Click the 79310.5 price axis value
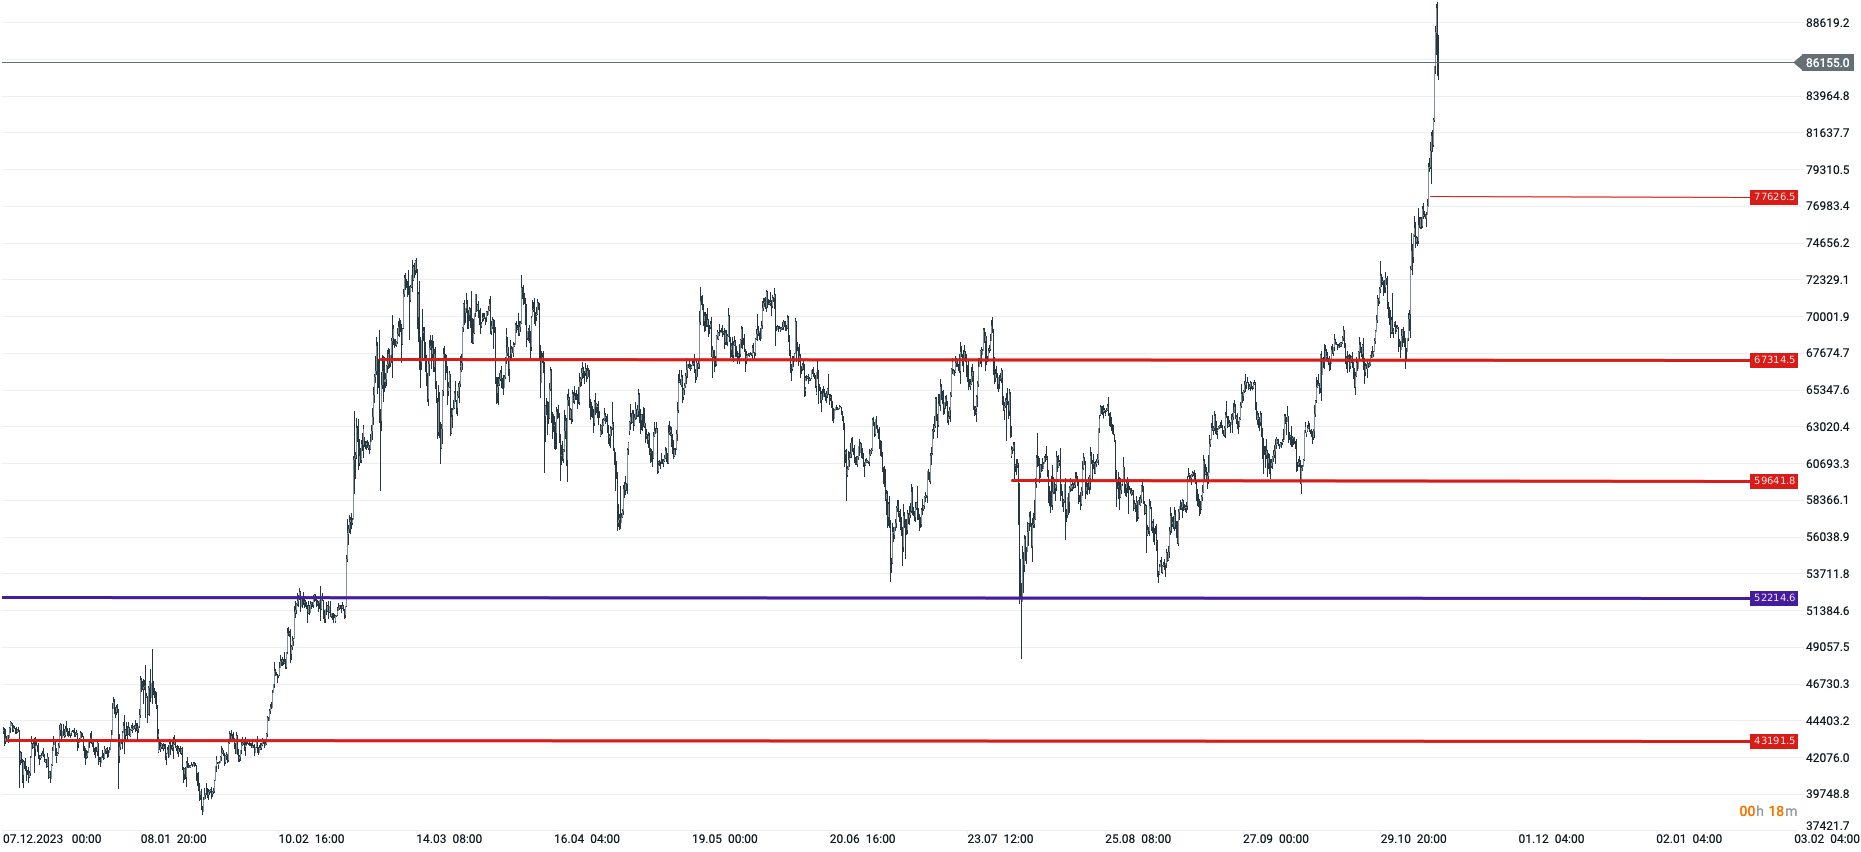Image resolution: width=1861 pixels, height=852 pixels. pos(1827,170)
